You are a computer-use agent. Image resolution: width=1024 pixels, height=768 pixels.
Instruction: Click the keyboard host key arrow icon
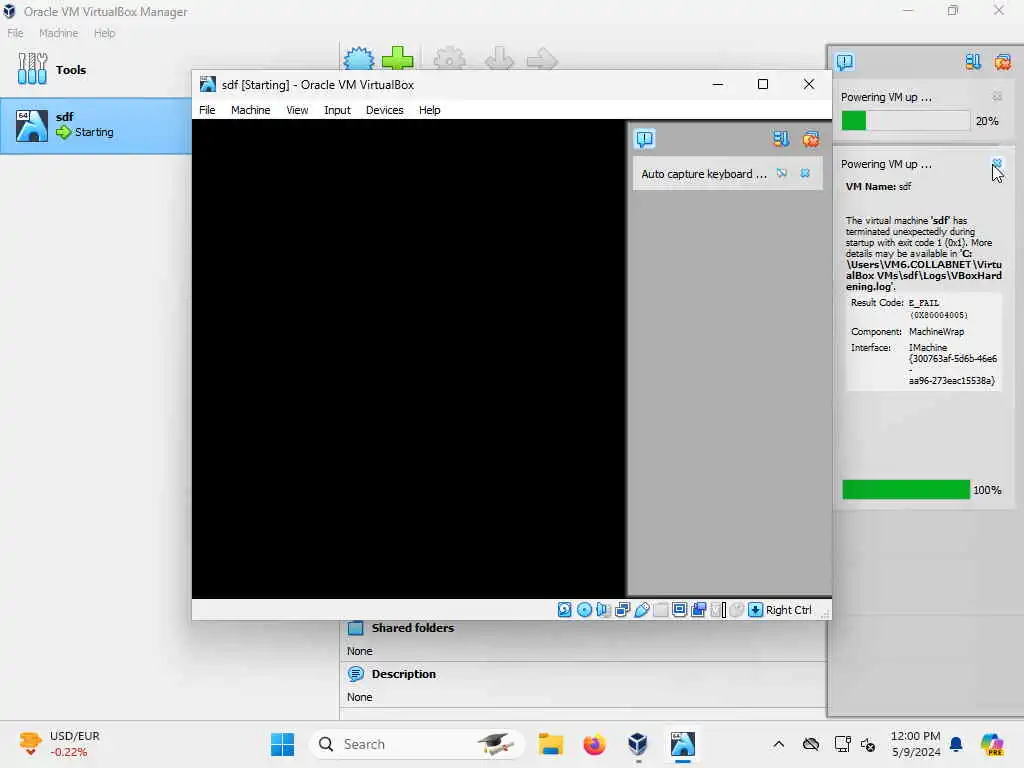(x=756, y=610)
